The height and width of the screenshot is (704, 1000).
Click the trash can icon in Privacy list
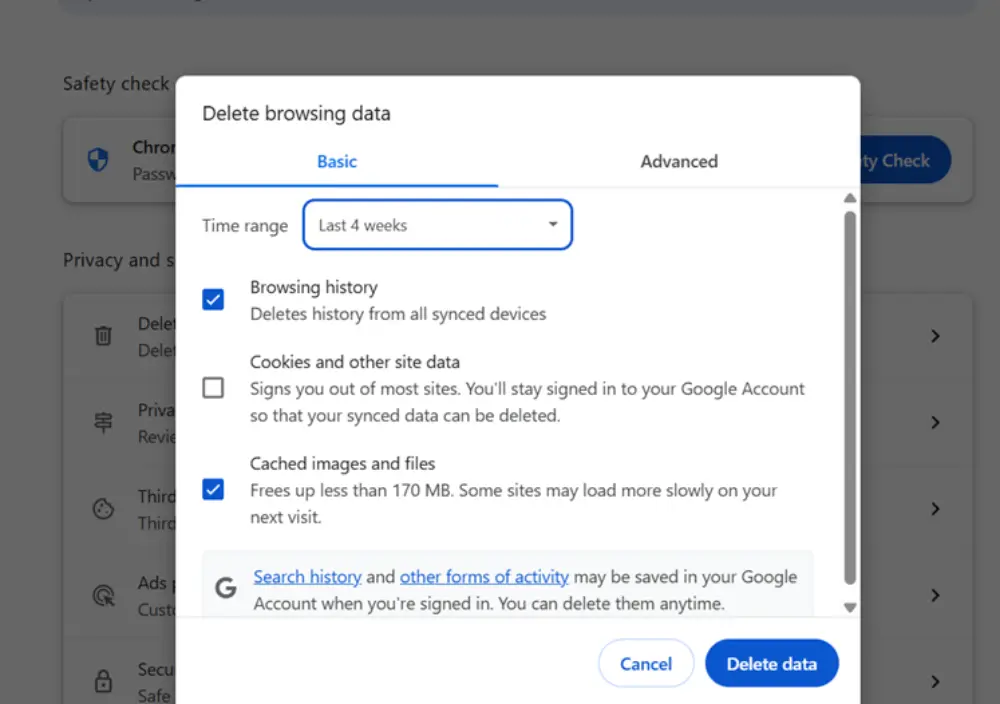point(103,336)
